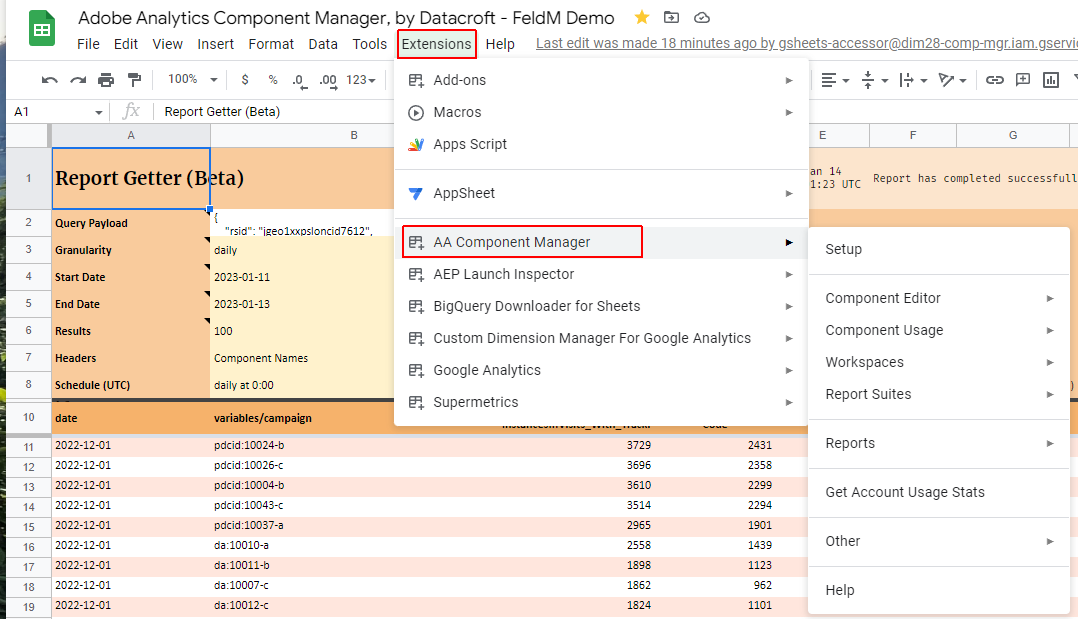Click the Insert comment icon
This screenshot has width=1078, height=619.
tap(1023, 80)
